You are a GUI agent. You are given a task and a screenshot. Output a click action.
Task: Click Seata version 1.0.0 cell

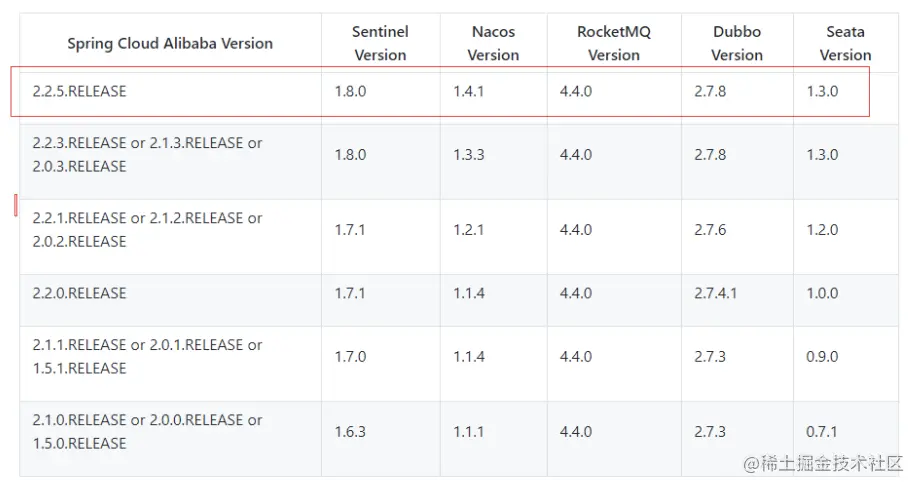822,293
